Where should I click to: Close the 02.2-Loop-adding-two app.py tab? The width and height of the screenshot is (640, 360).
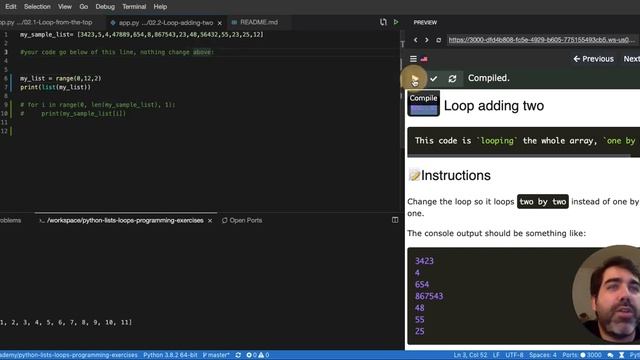(220, 23)
